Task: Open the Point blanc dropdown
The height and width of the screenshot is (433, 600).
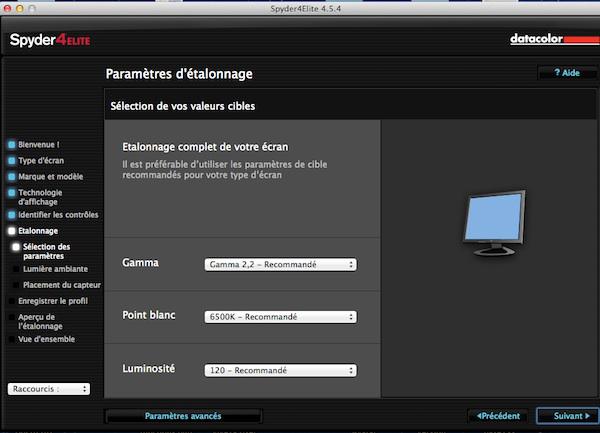Action: (x=280, y=317)
